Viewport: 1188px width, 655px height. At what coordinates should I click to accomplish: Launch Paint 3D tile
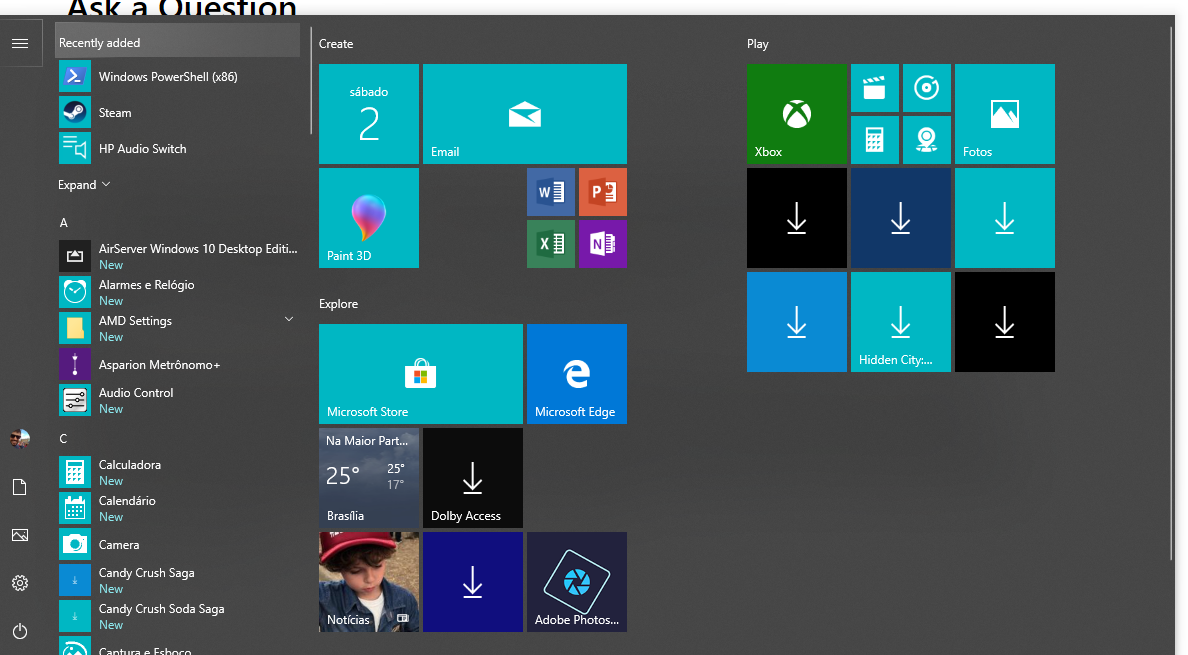pos(369,218)
